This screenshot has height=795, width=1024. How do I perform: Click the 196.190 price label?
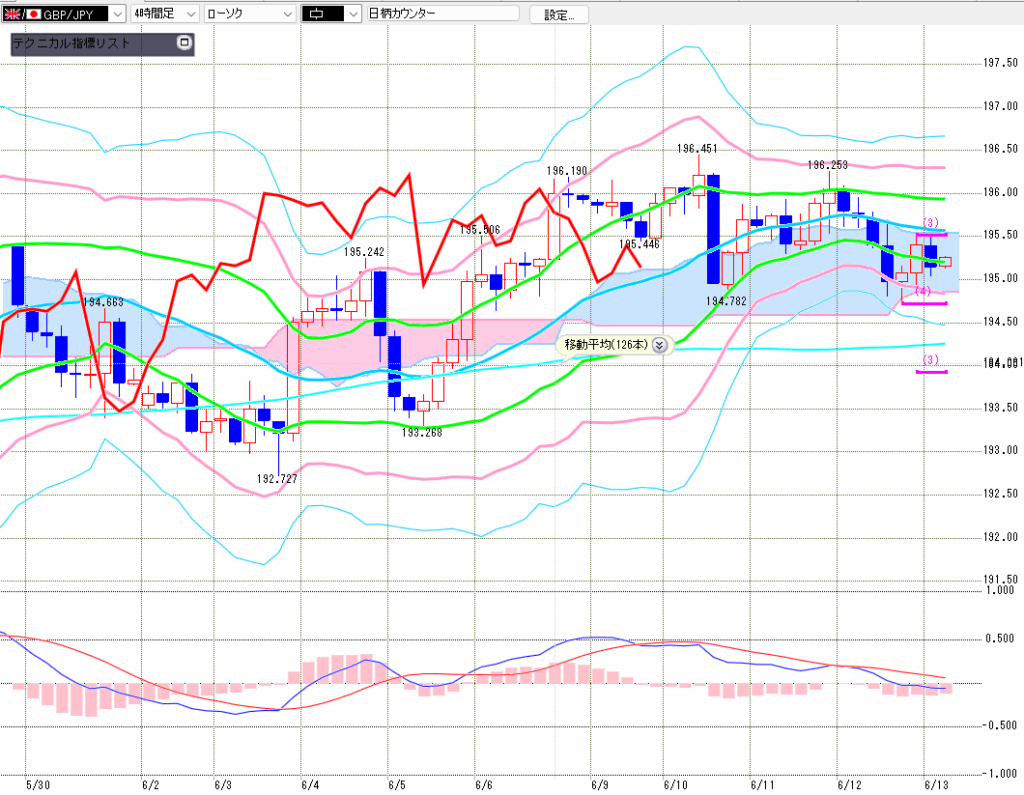click(567, 171)
